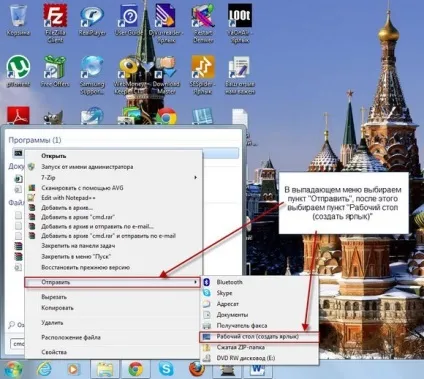424x379 pixels.
Task: Switch to Google Chrome on the taskbar
Action: point(135,369)
